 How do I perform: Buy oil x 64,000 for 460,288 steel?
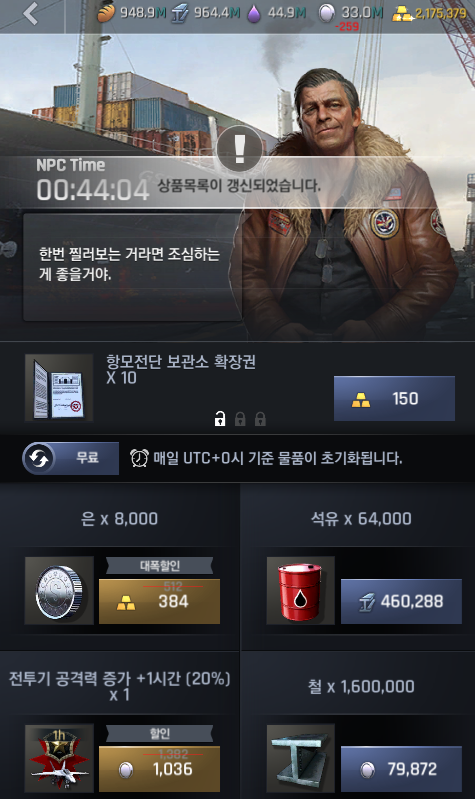pyautogui.click(x=401, y=601)
